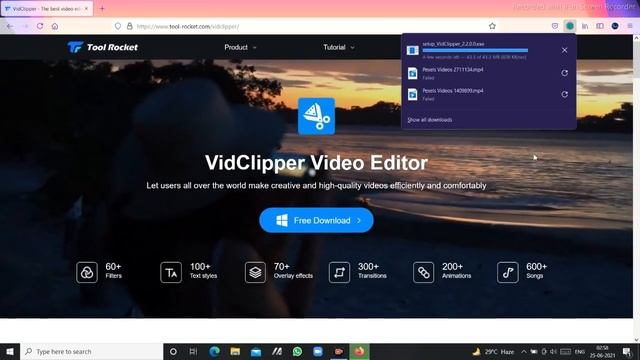640x360 pixels.
Task: Retry the Pexels Videos 2711134.mp4 download
Action: tap(564, 73)
